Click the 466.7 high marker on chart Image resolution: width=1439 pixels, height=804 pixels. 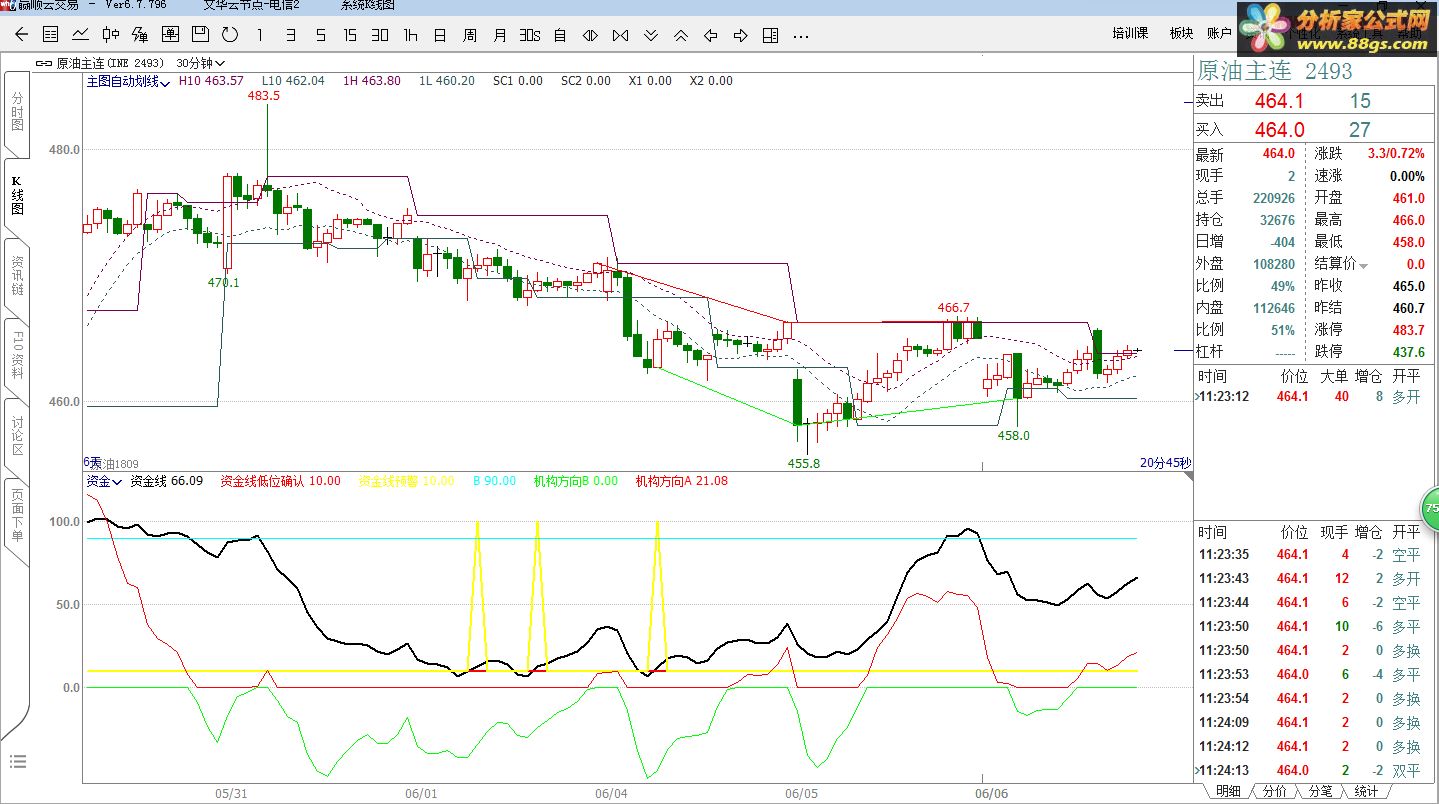(953, 308)
